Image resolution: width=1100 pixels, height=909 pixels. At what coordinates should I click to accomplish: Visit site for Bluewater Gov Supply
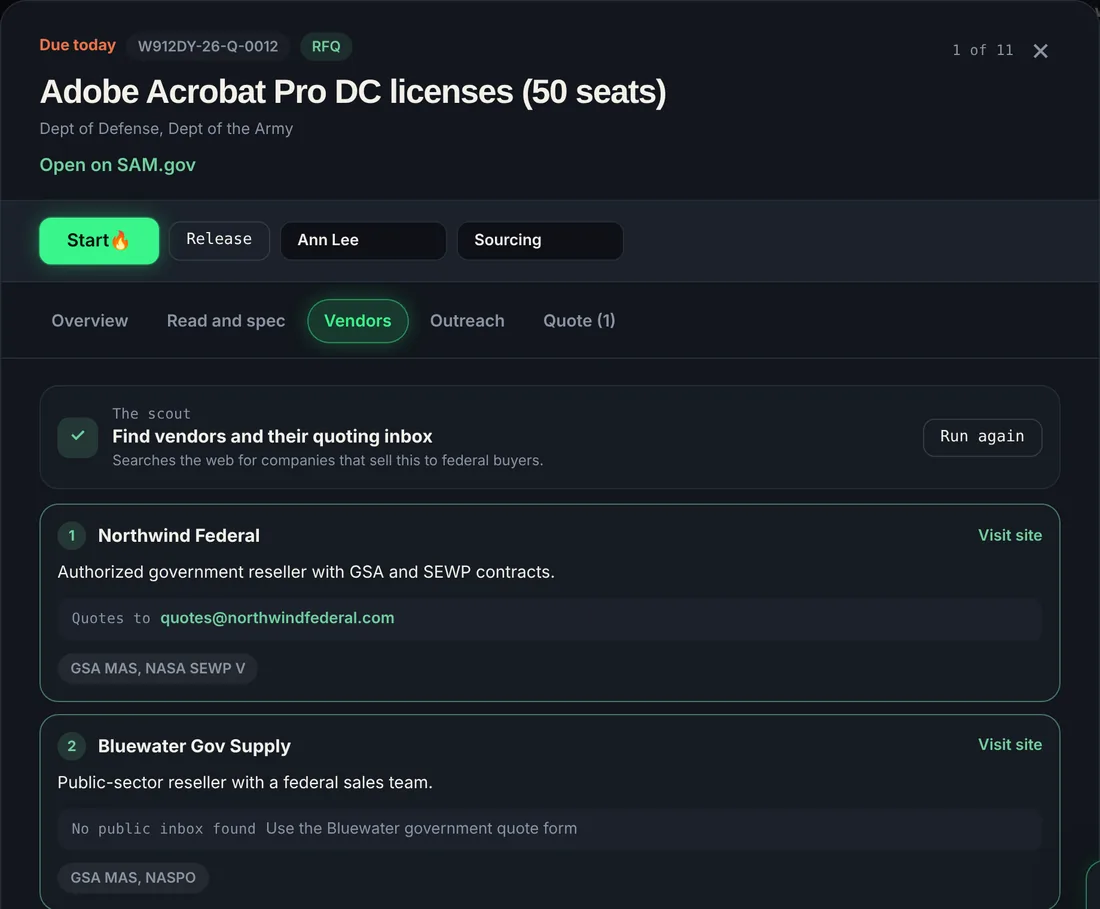pos(1010,744)
